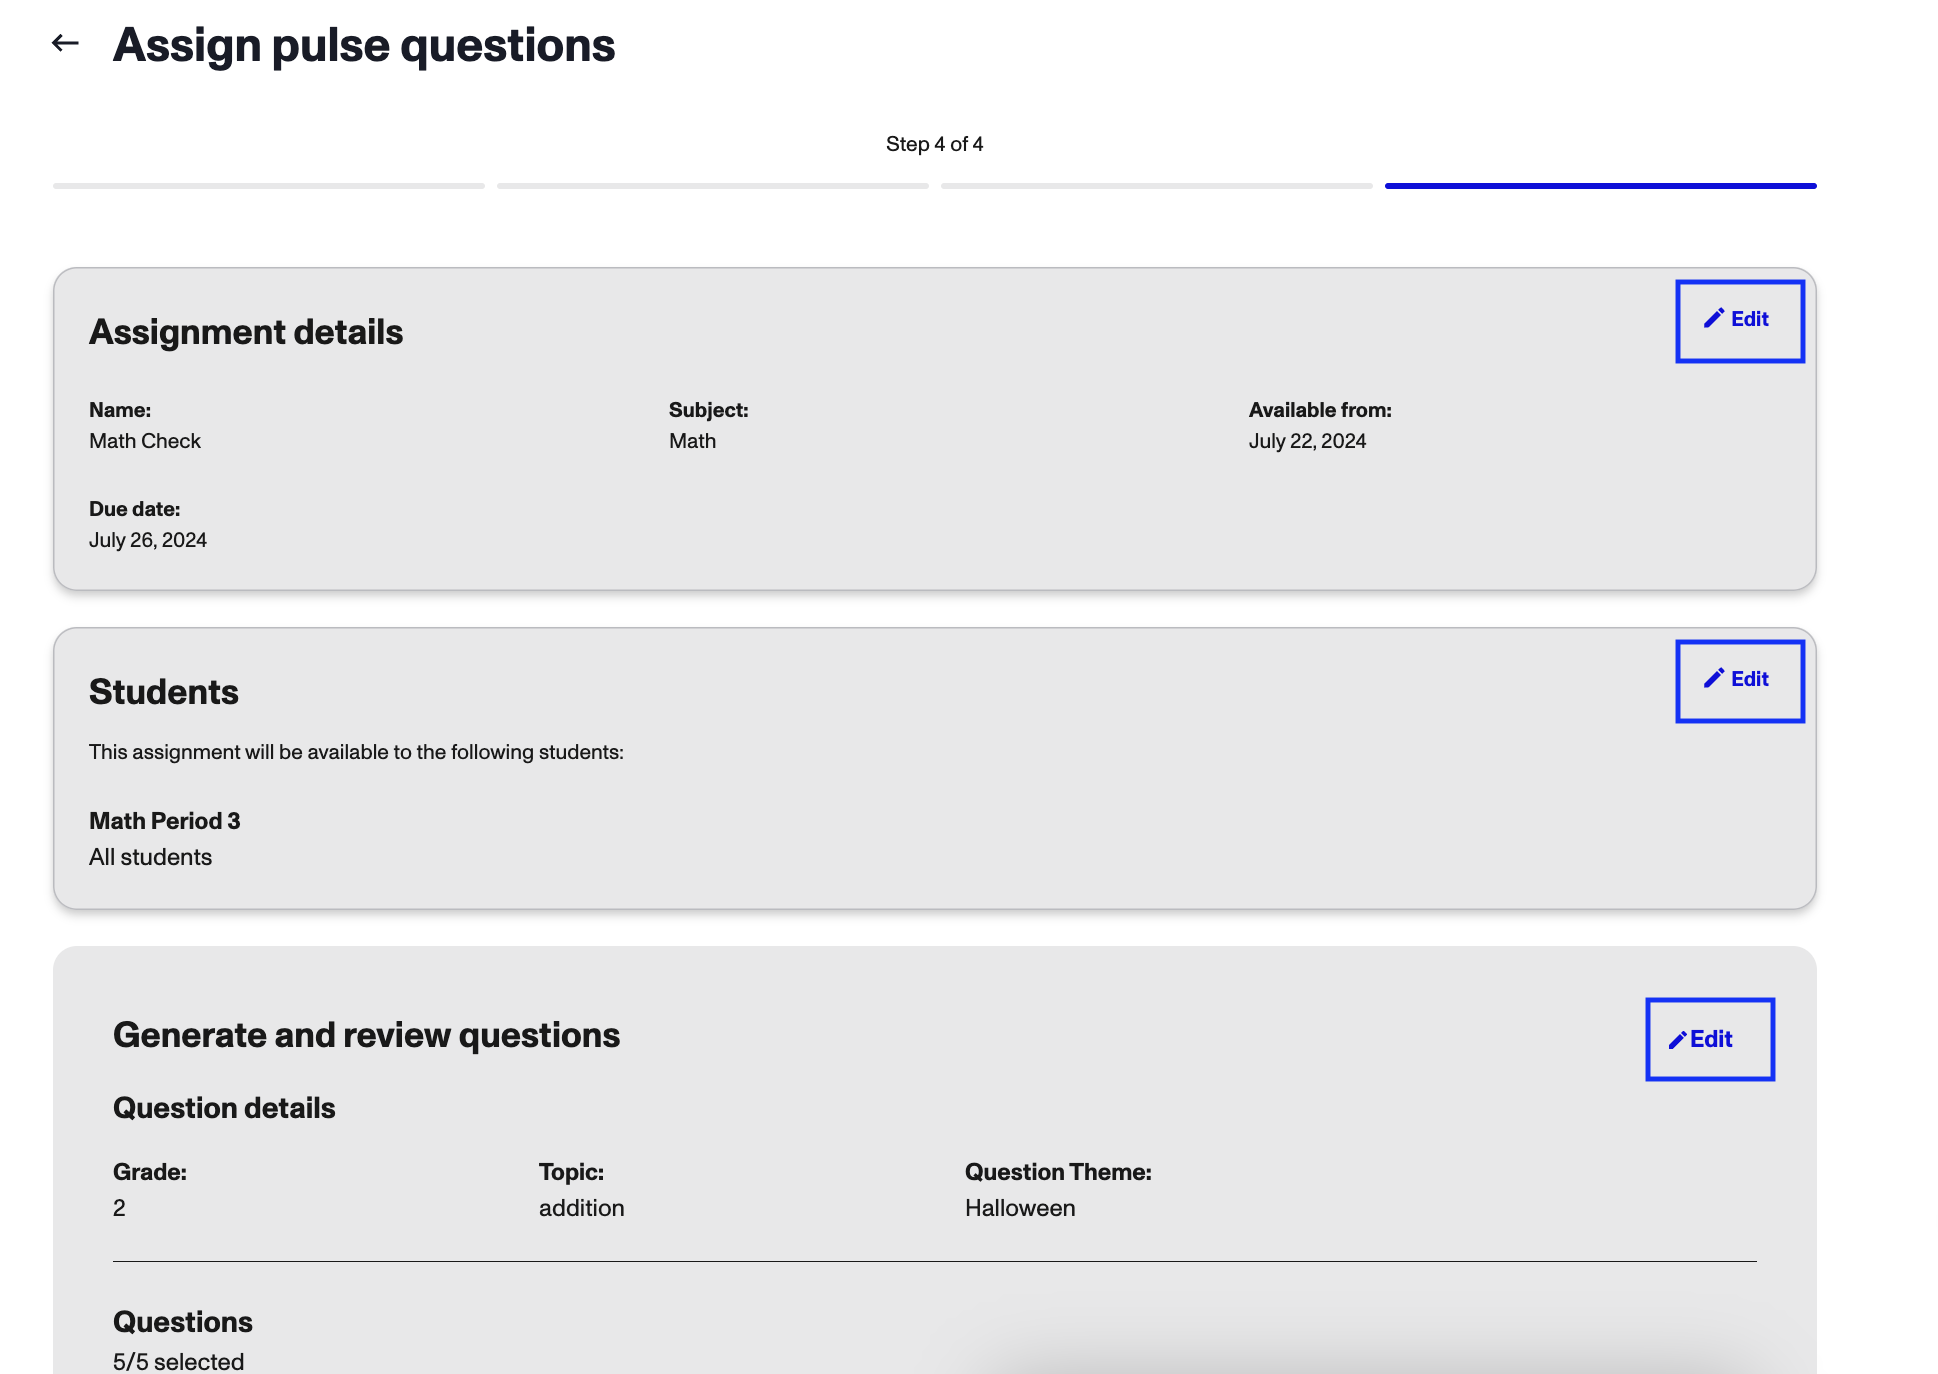1938x1374 pixels.
Task: Select the topic value addition
Action: 581,1208
